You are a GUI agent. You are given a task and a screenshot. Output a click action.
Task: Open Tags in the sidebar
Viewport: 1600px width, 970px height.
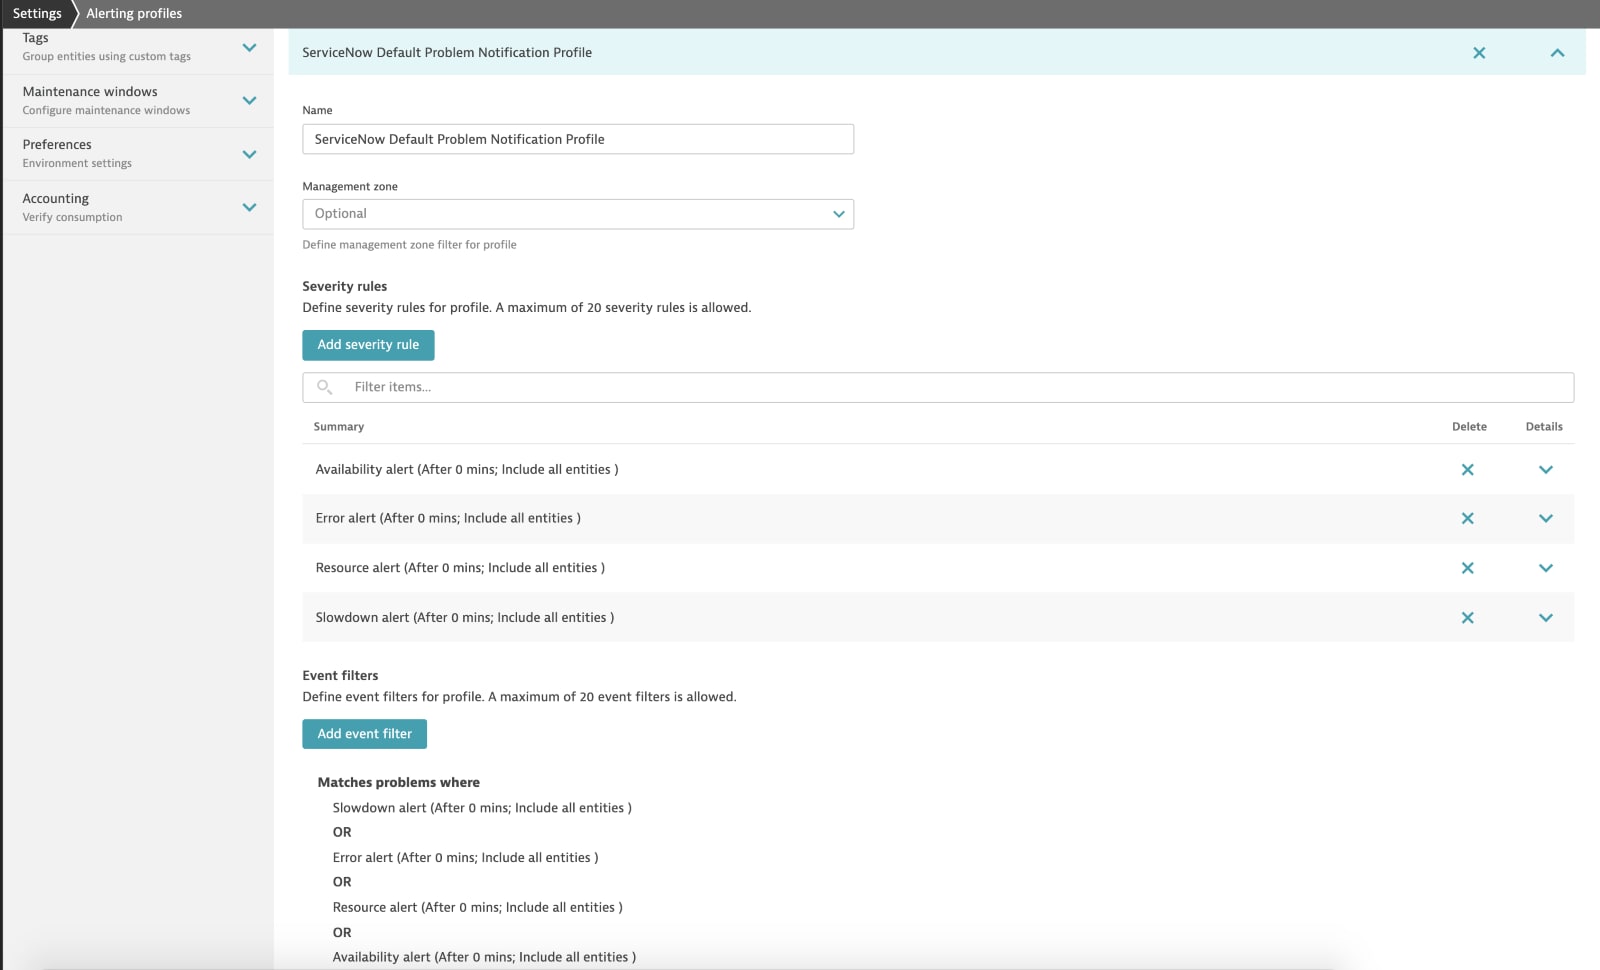(x=36, y=38)
